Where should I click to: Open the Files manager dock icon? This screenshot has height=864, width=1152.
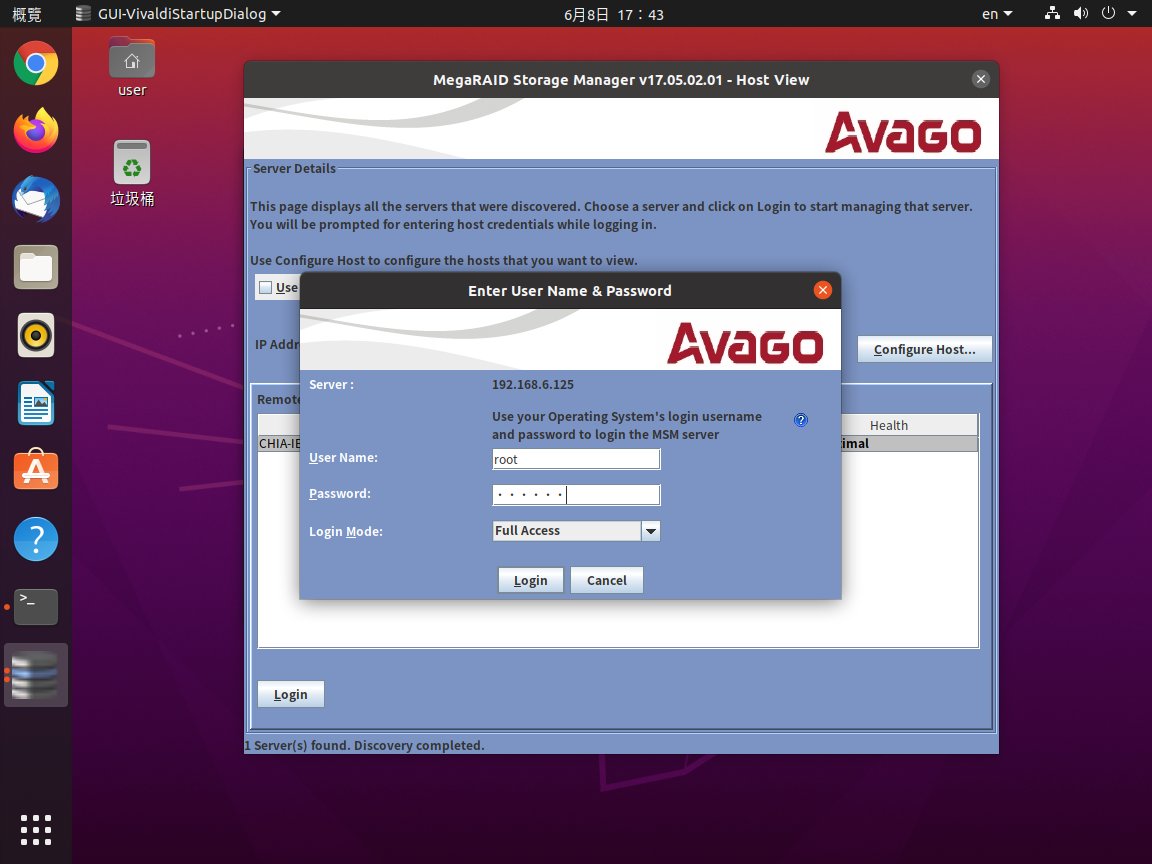(x=36, y=268)
